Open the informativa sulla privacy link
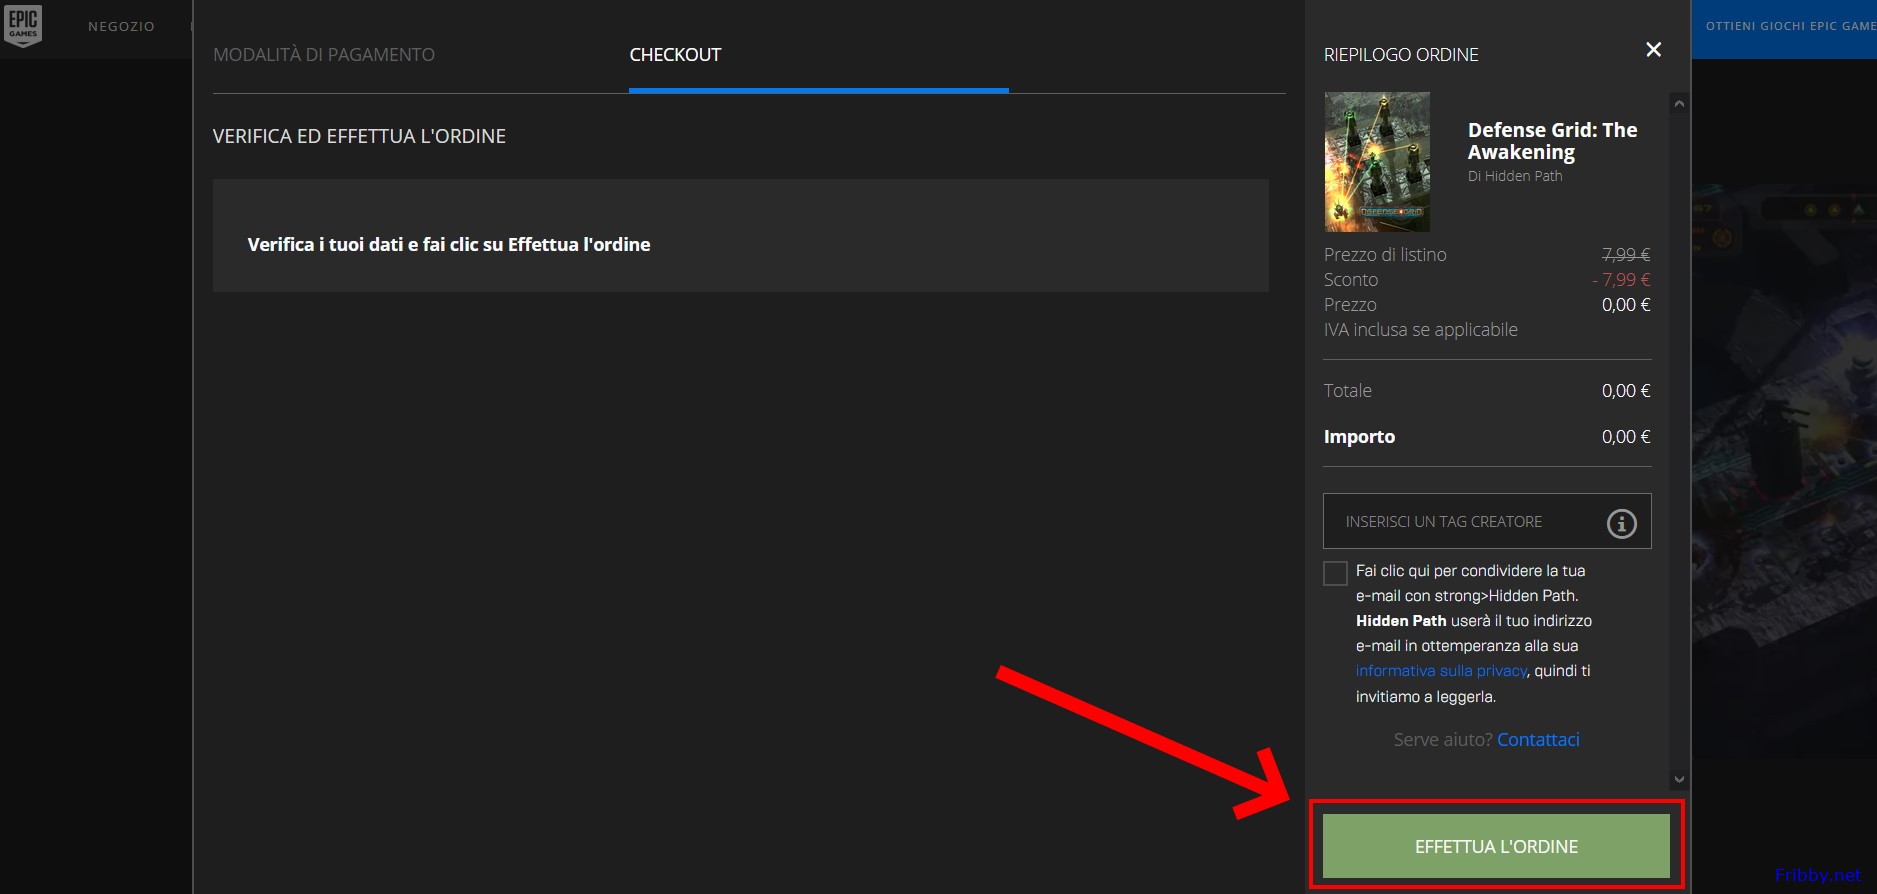 coord(1441,671)
